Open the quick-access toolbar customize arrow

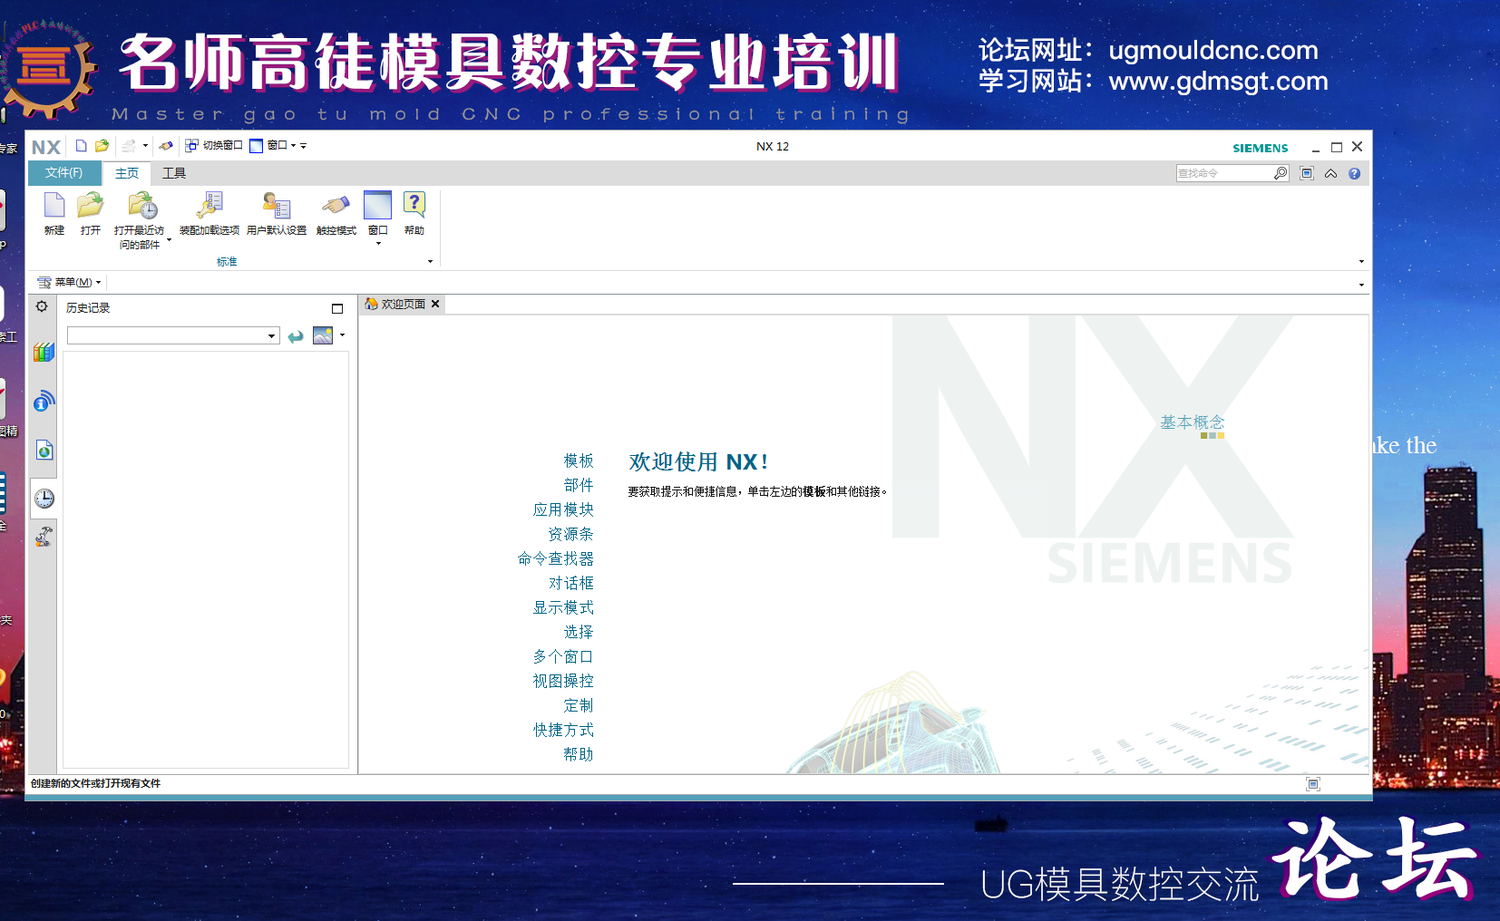(x=303, y=146)
